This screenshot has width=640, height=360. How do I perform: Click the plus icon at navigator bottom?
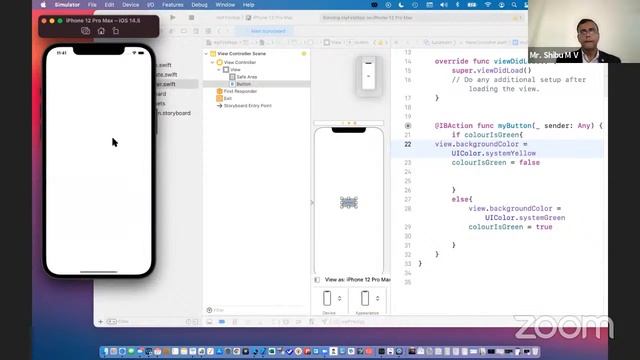[x=100, y=322]
